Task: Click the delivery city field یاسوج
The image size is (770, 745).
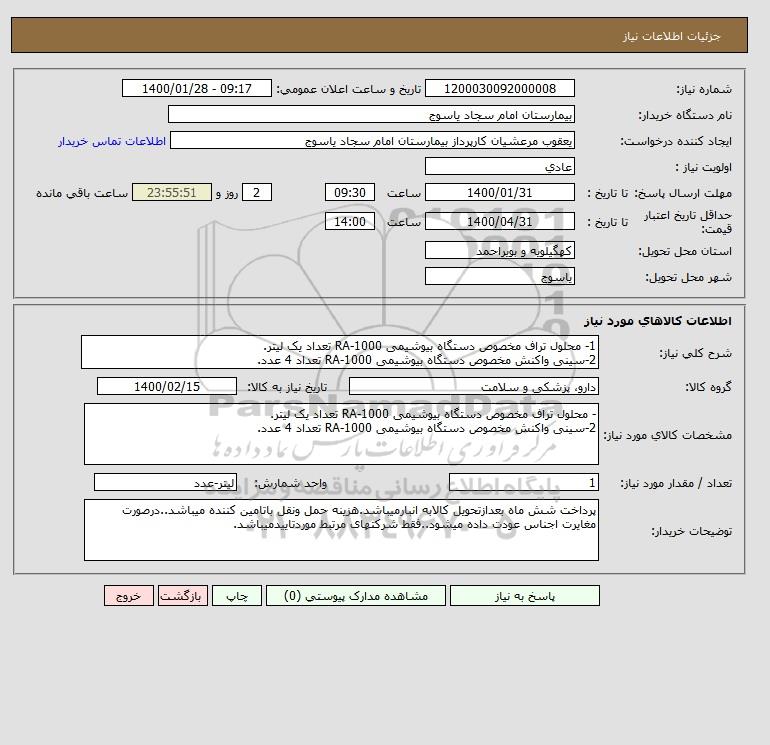Action: [x=499, y=276]
